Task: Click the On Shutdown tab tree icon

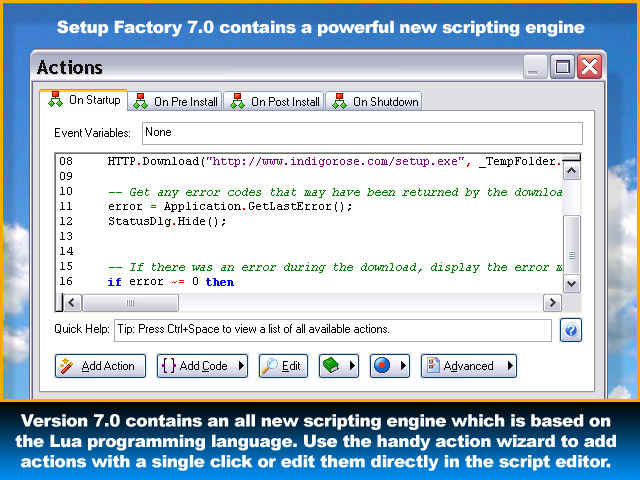Action: point(339,101)
